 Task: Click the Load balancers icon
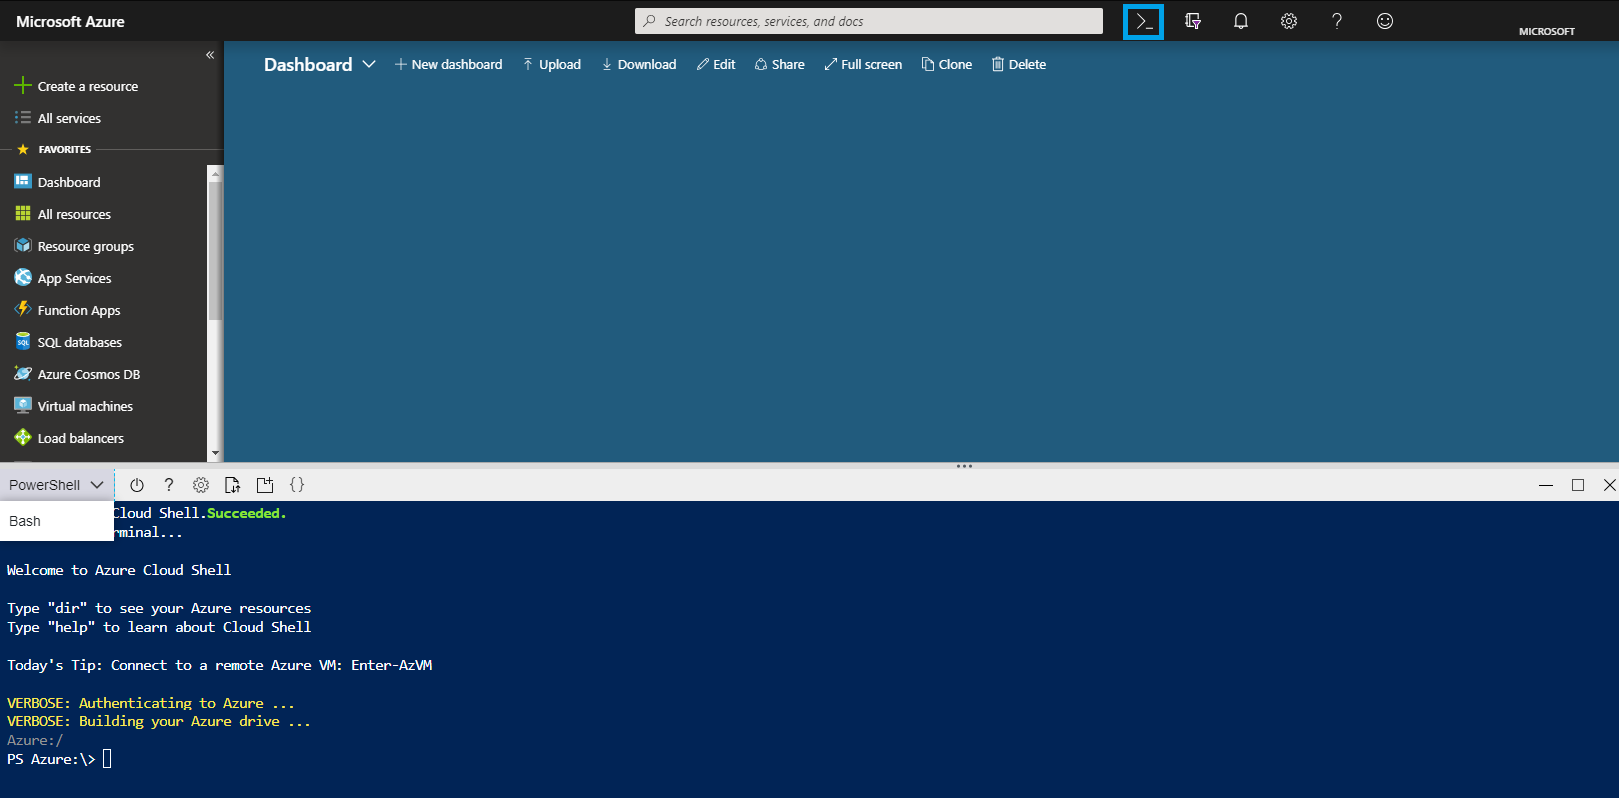tap(23, 437)
